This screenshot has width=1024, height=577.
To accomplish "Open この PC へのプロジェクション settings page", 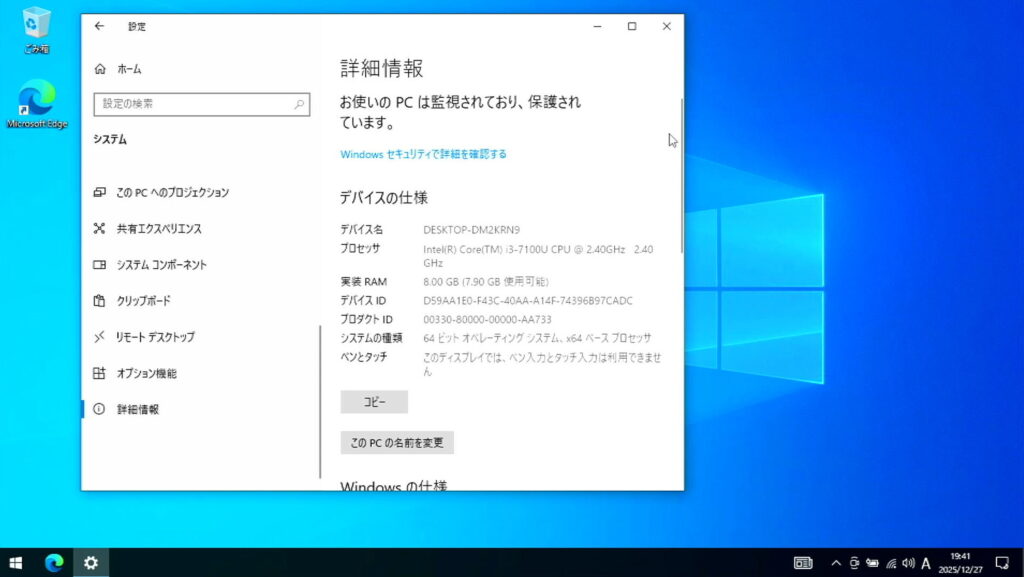I will 172,192.
